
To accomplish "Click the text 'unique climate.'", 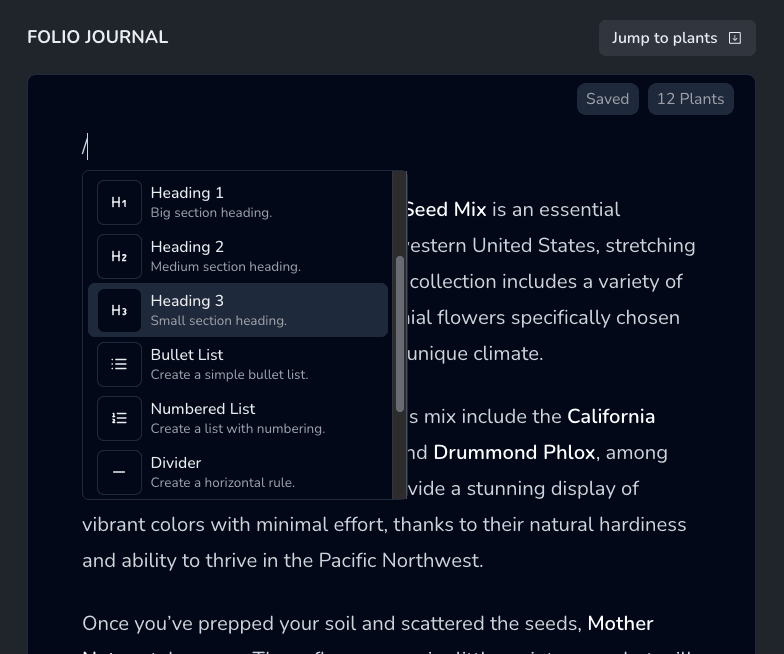I will coord(475,354).
